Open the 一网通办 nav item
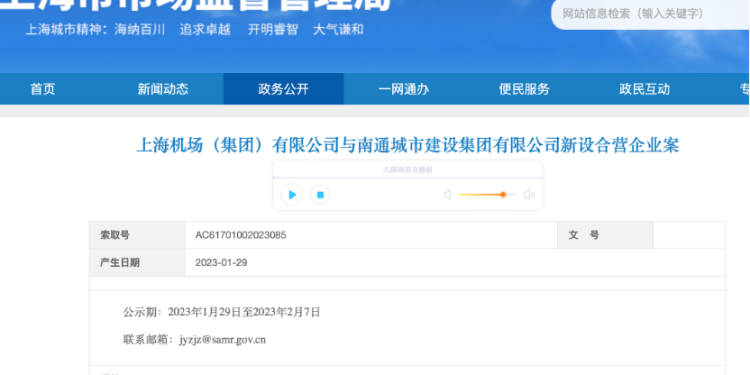Viewport: 750px width, 375px height. (x=404, y=89)
